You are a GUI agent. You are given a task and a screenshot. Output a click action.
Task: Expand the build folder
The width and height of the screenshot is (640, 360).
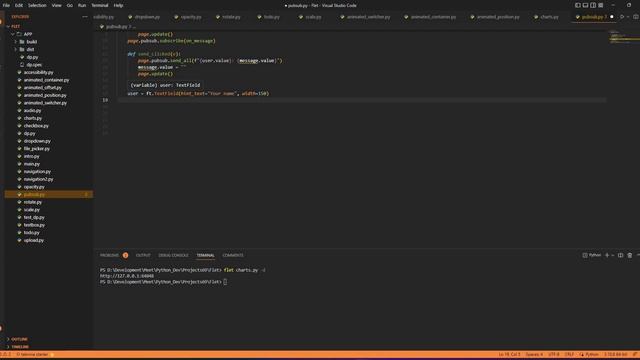[x=31, y=42]
